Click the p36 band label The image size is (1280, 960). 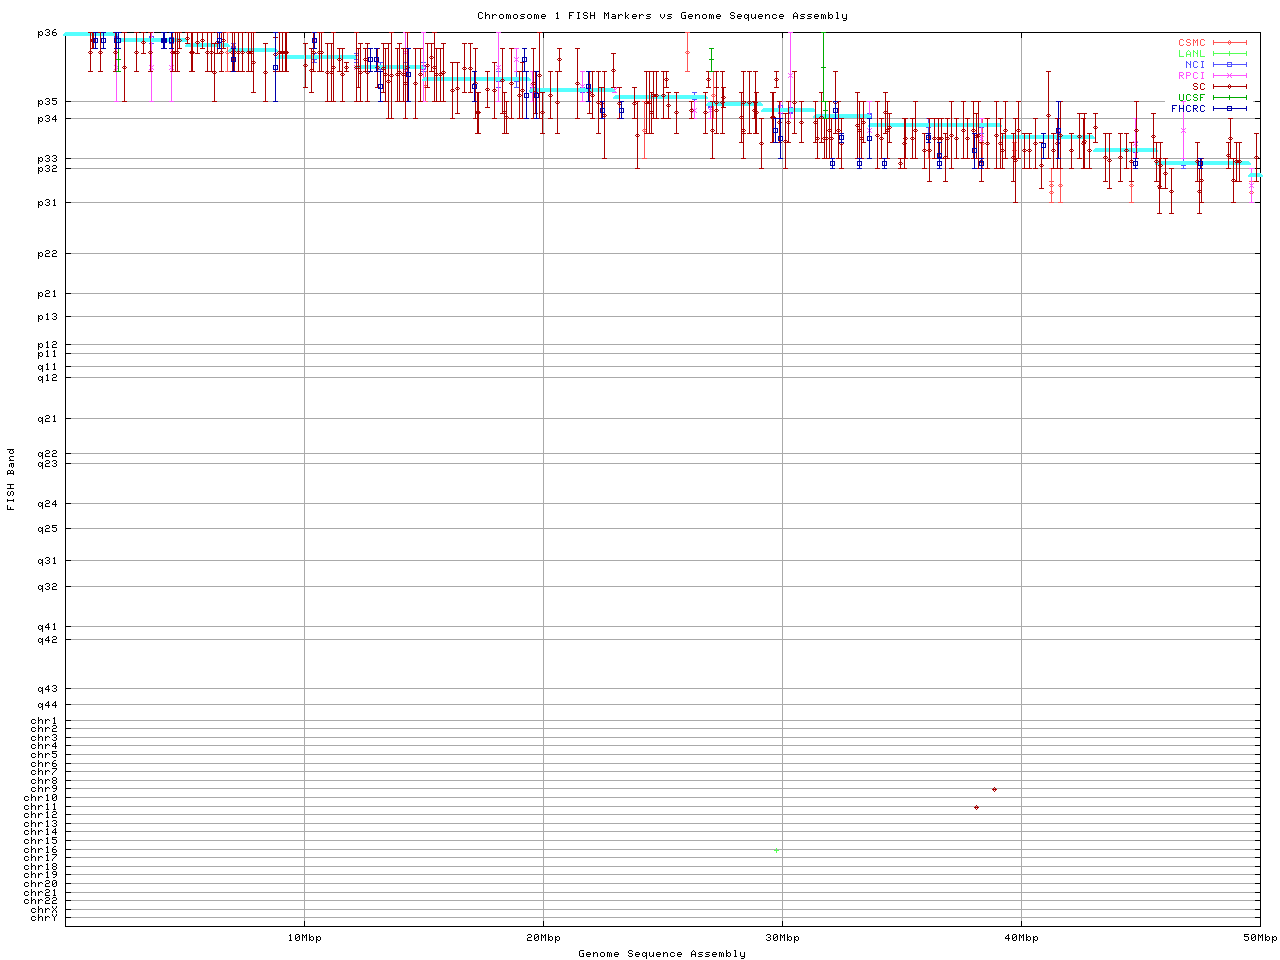coord(47,33)
